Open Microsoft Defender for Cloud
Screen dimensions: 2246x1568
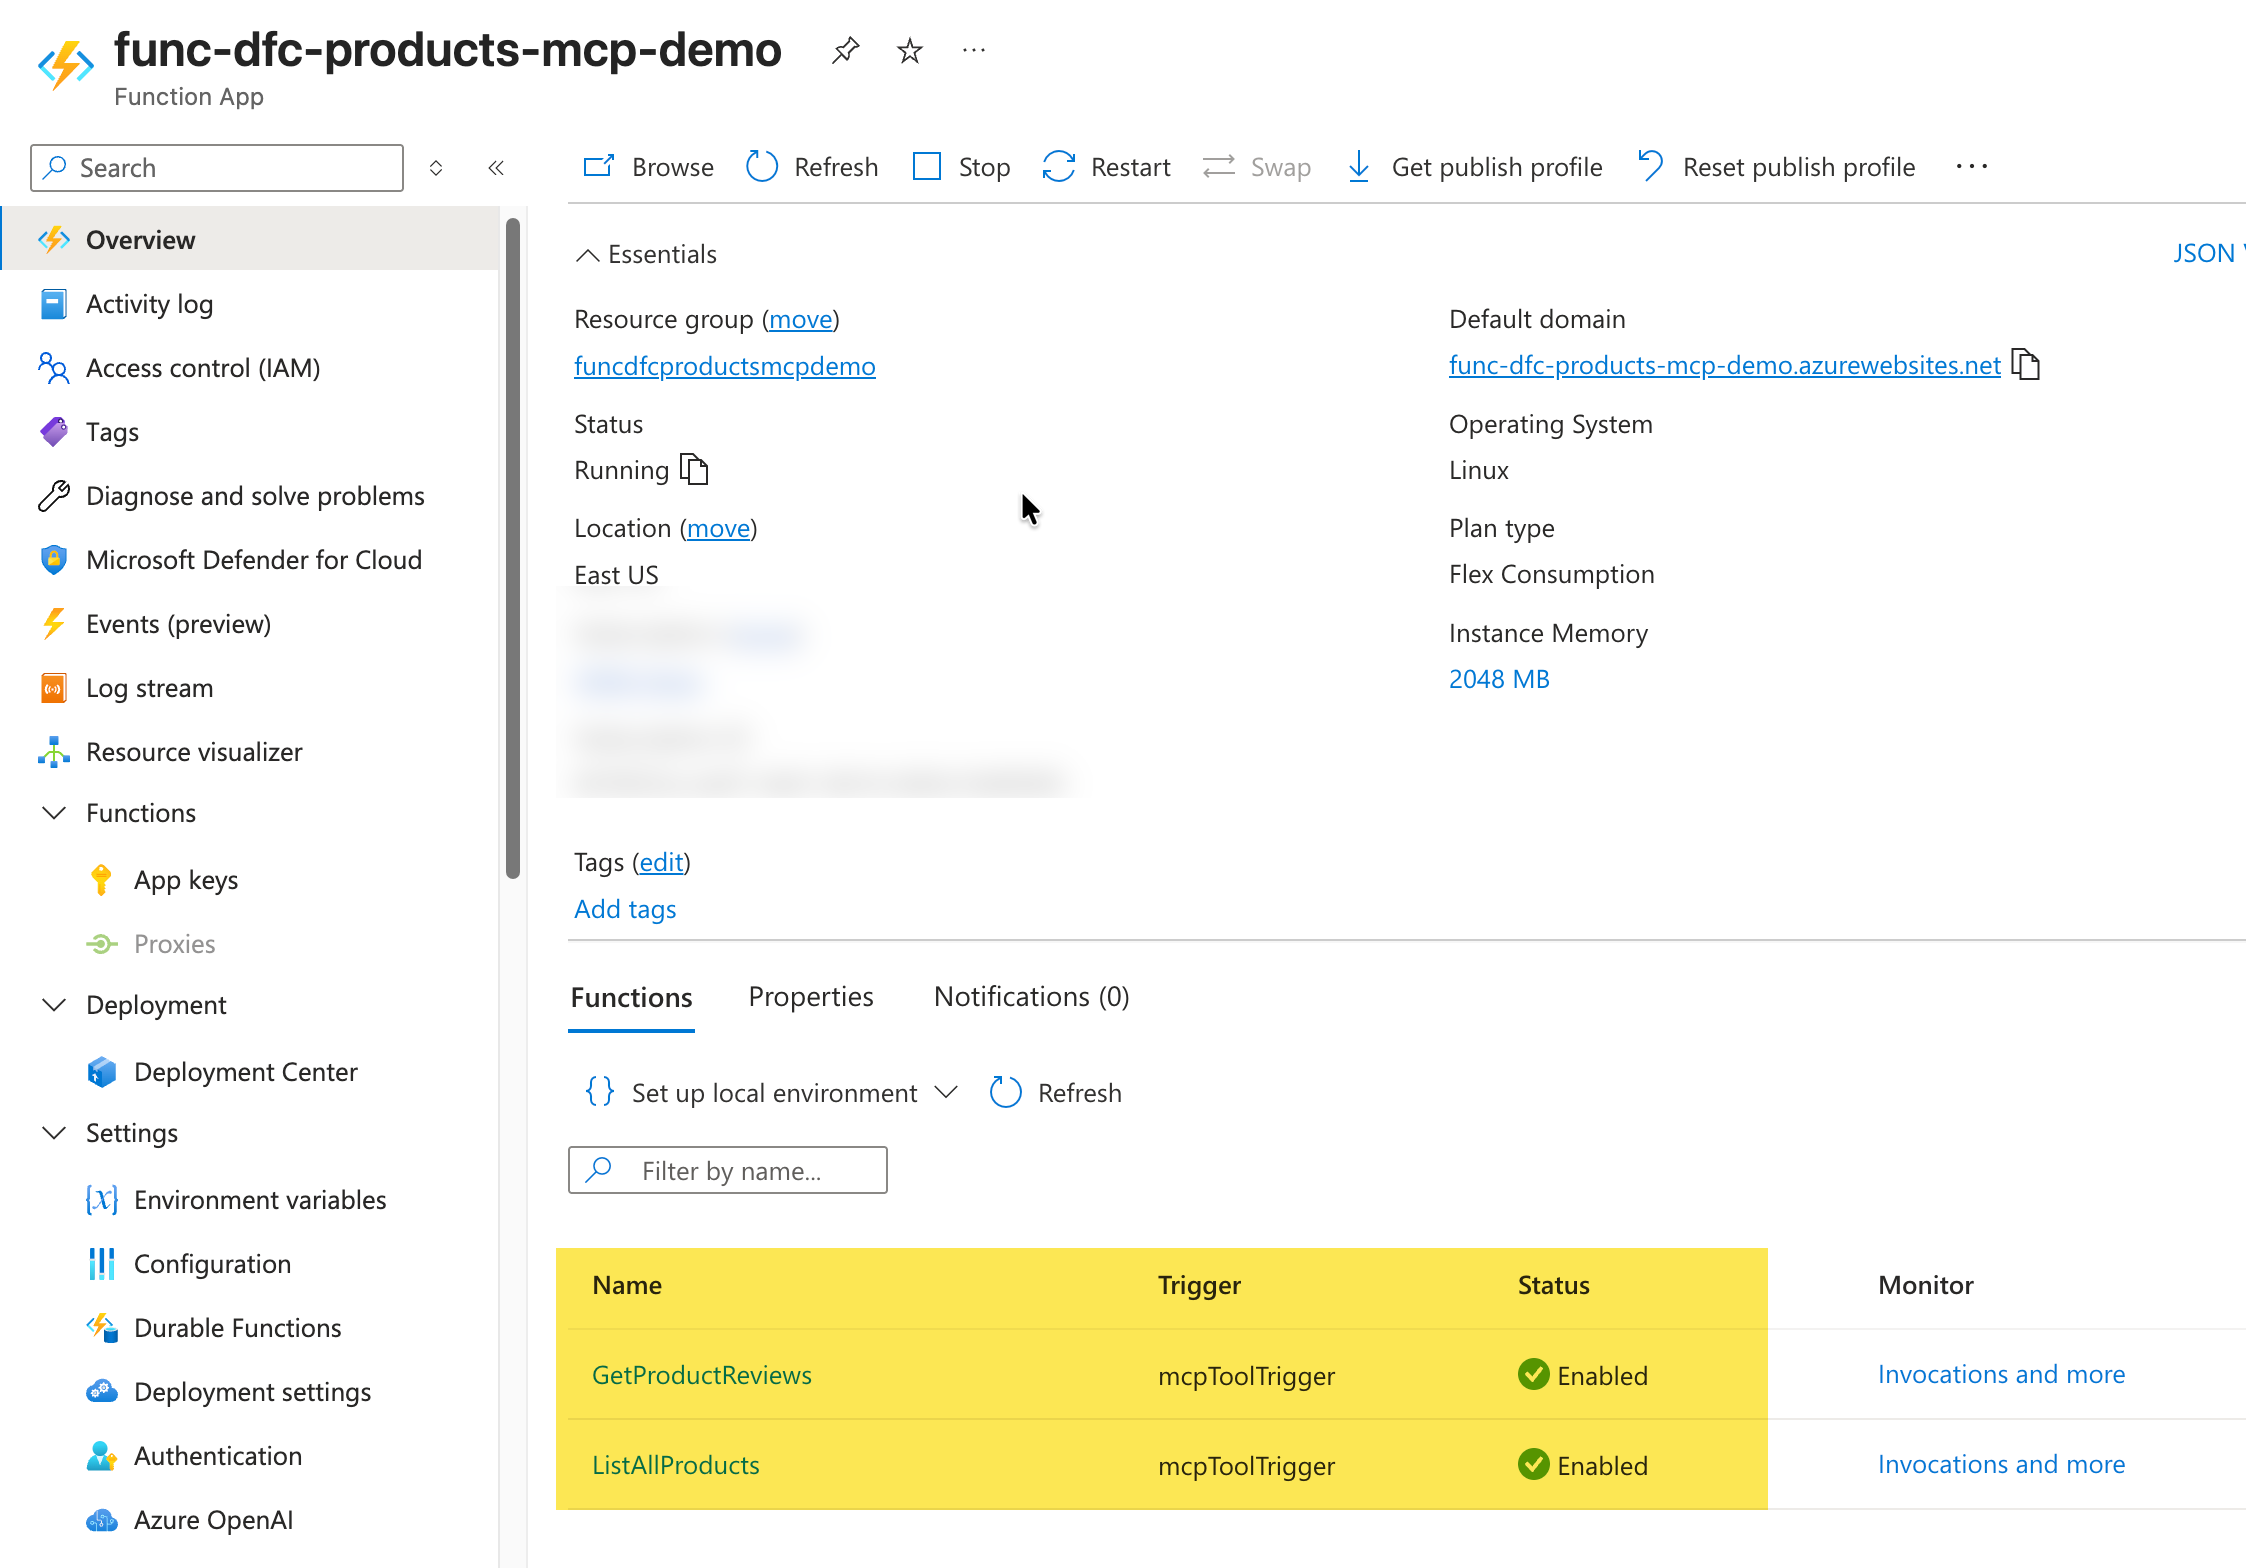pyautogui.click(x=253, y=560)
